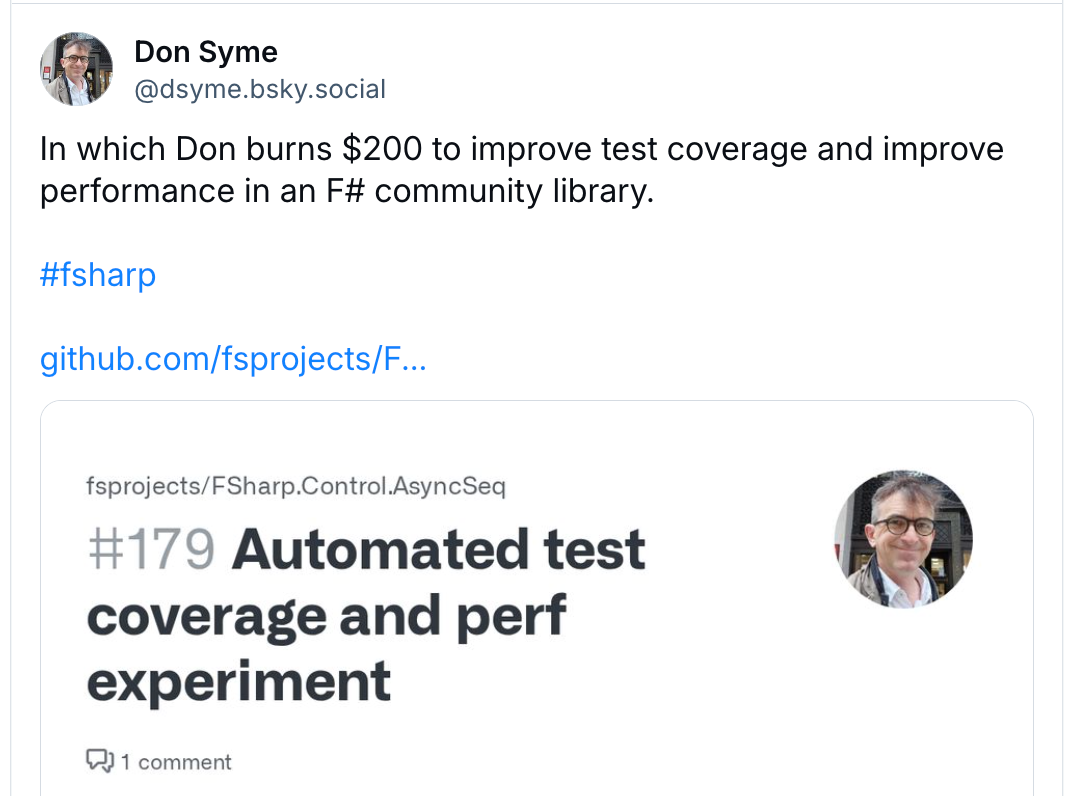Click the #179 issue number
The height and width of the screenshot is (796, 1072).
click(151, 549)
